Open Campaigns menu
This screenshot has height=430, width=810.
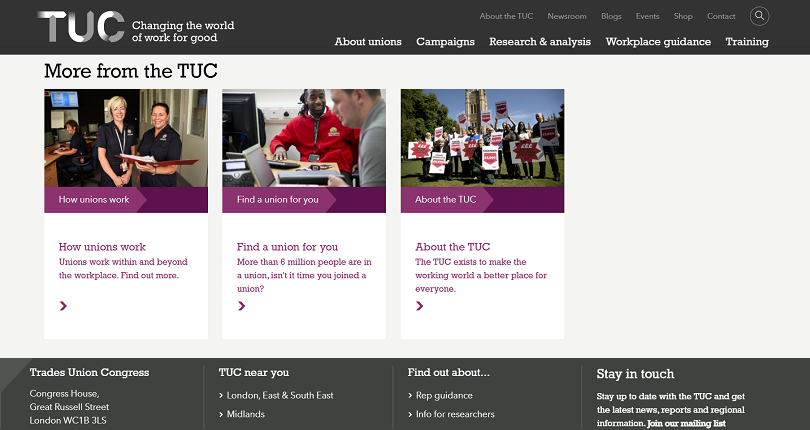click(445, 42)
